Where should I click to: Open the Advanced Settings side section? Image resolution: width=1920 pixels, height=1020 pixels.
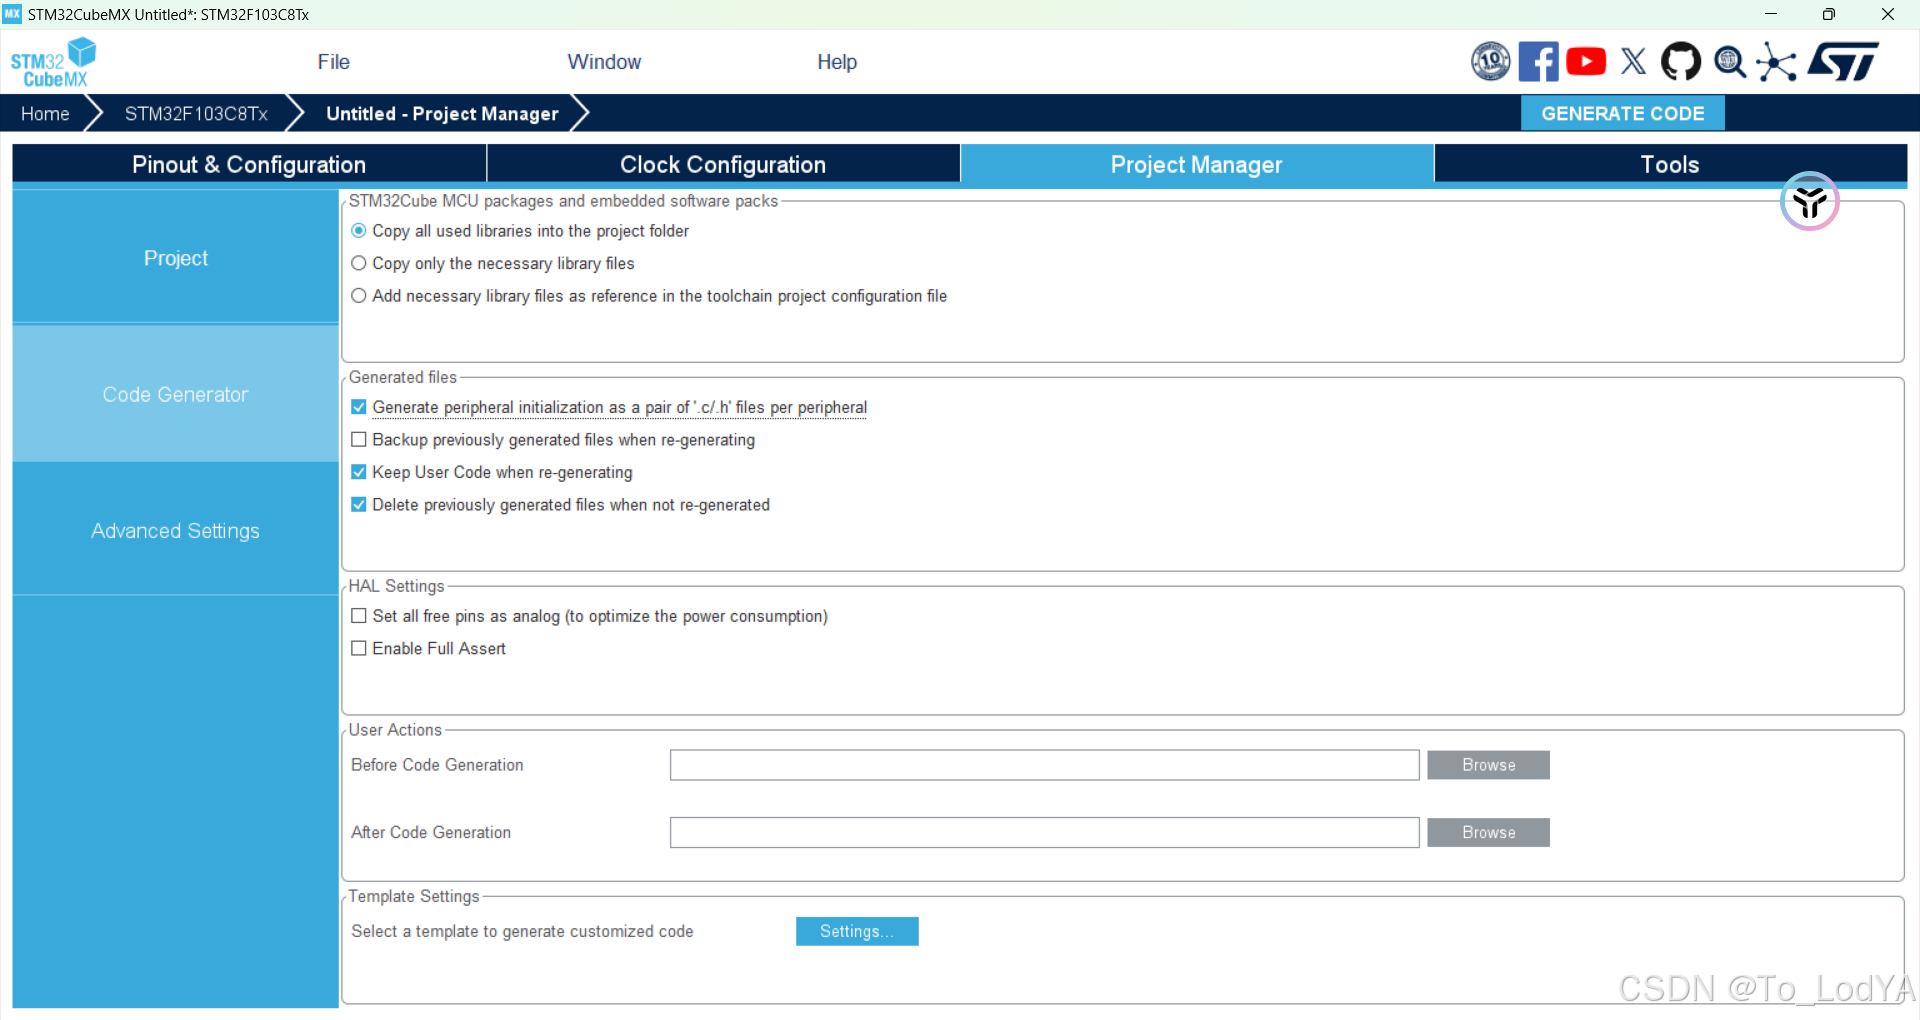pyautogui.click(x=176, y=531)
